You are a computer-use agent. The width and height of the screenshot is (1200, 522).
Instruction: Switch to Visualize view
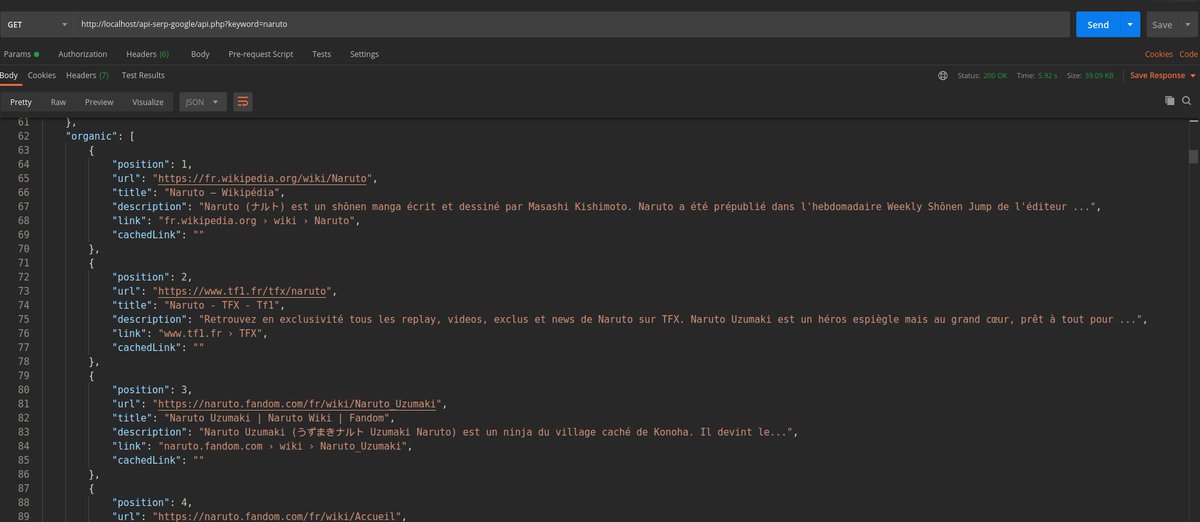click(x=148, y=102)
